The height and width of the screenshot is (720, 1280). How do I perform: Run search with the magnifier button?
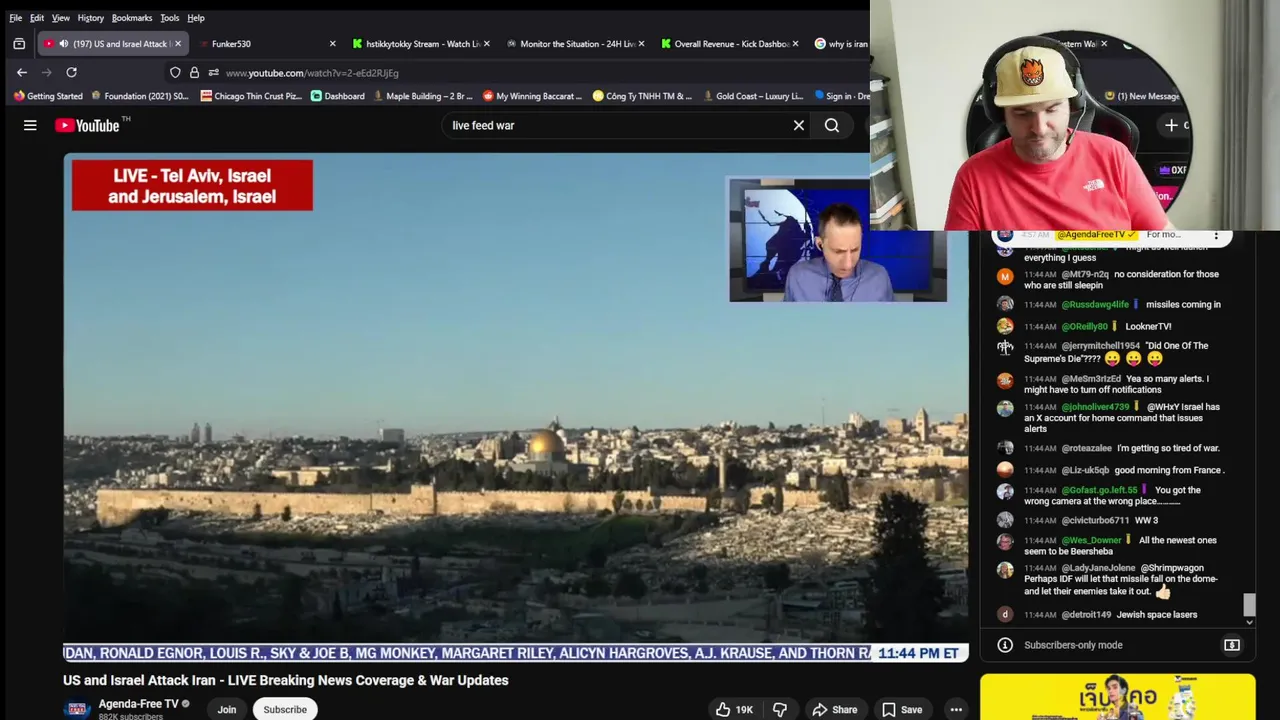coord(832,125)
